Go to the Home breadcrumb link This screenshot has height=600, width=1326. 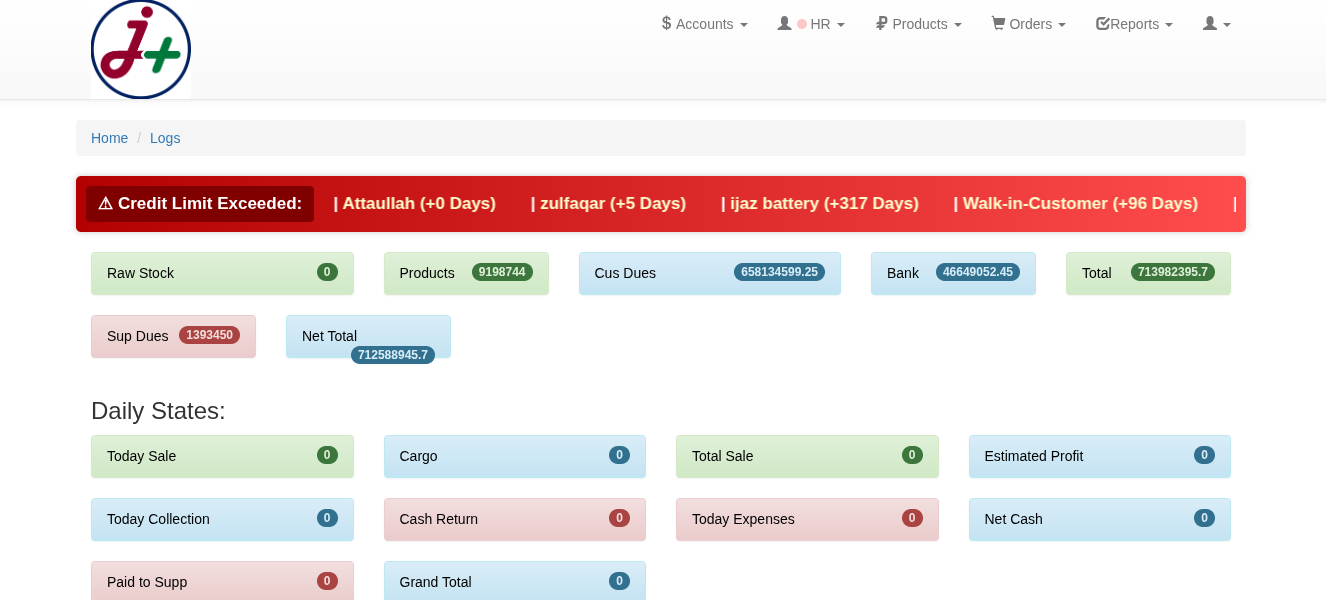click(109, 138)
